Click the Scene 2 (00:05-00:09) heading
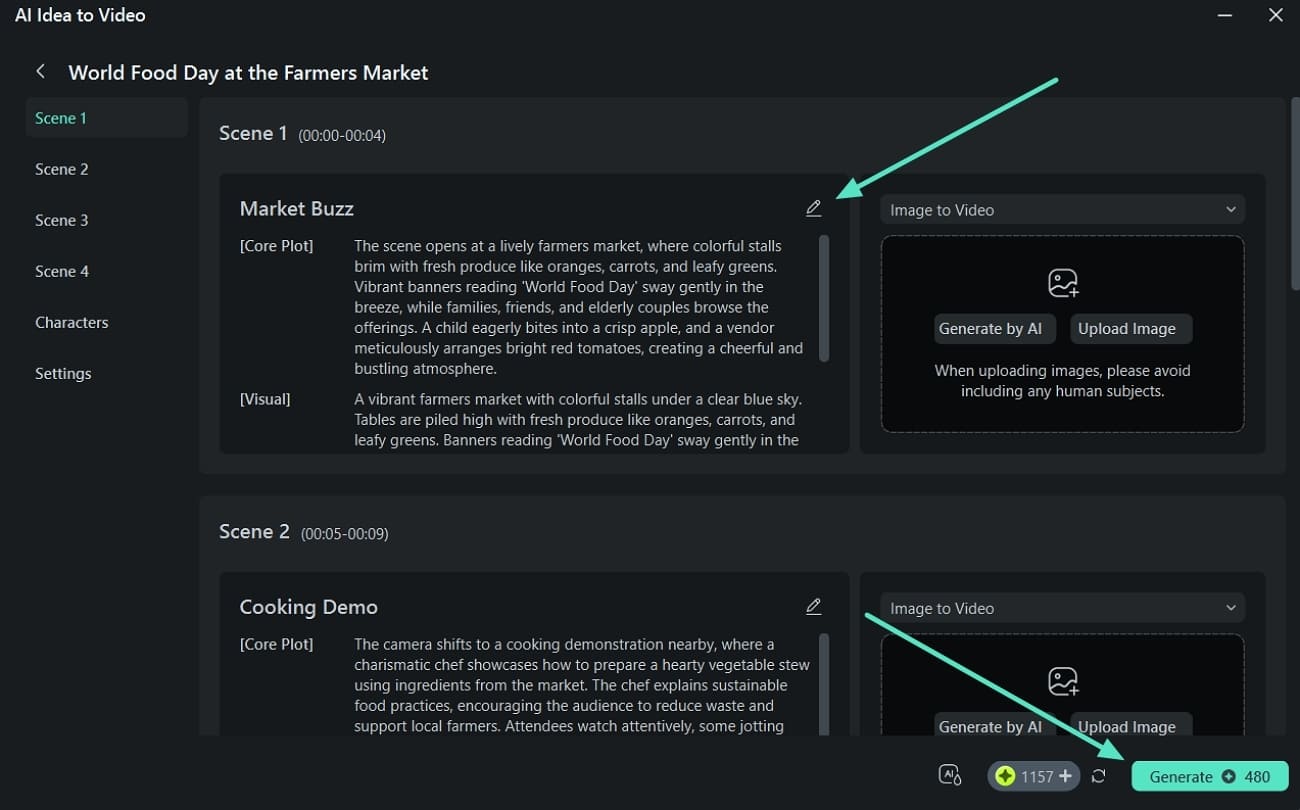Image resolution: width=1300 pixels, height=810 pixels. 304,532
